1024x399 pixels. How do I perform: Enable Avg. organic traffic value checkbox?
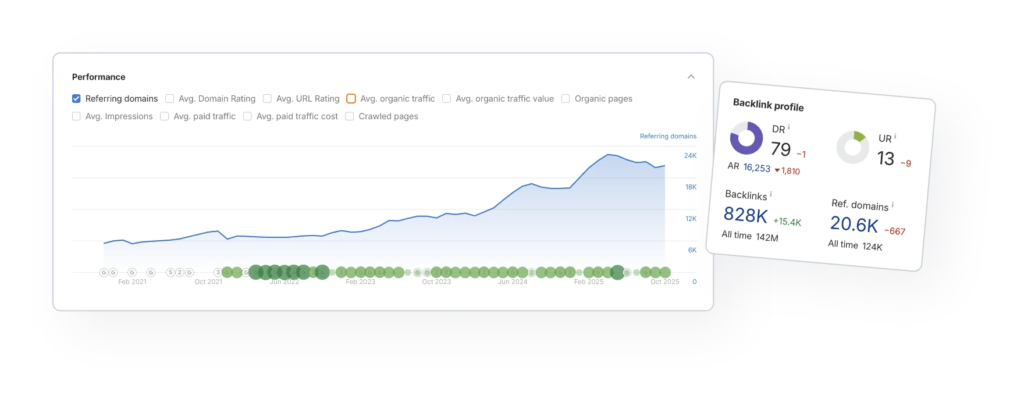[447, 99]
